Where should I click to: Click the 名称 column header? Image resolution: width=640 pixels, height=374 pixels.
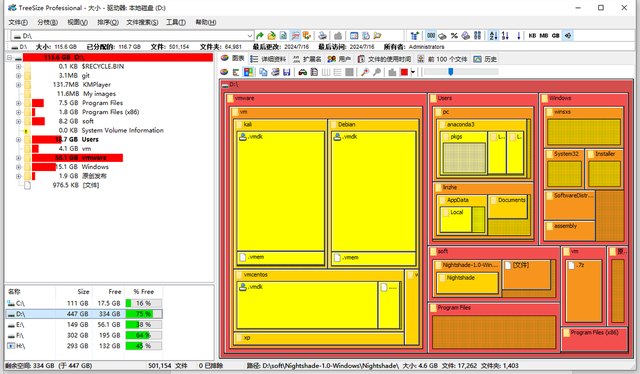tap(30, 292)
